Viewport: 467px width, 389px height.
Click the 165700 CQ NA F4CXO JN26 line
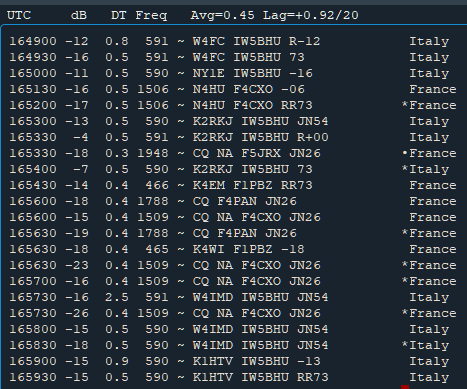point(233,281)
